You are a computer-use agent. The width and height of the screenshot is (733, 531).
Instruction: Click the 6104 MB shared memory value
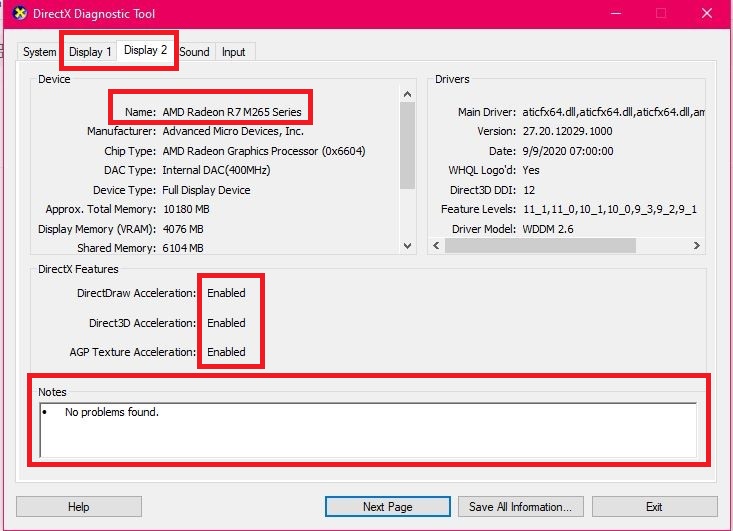(x=183, y=248)
